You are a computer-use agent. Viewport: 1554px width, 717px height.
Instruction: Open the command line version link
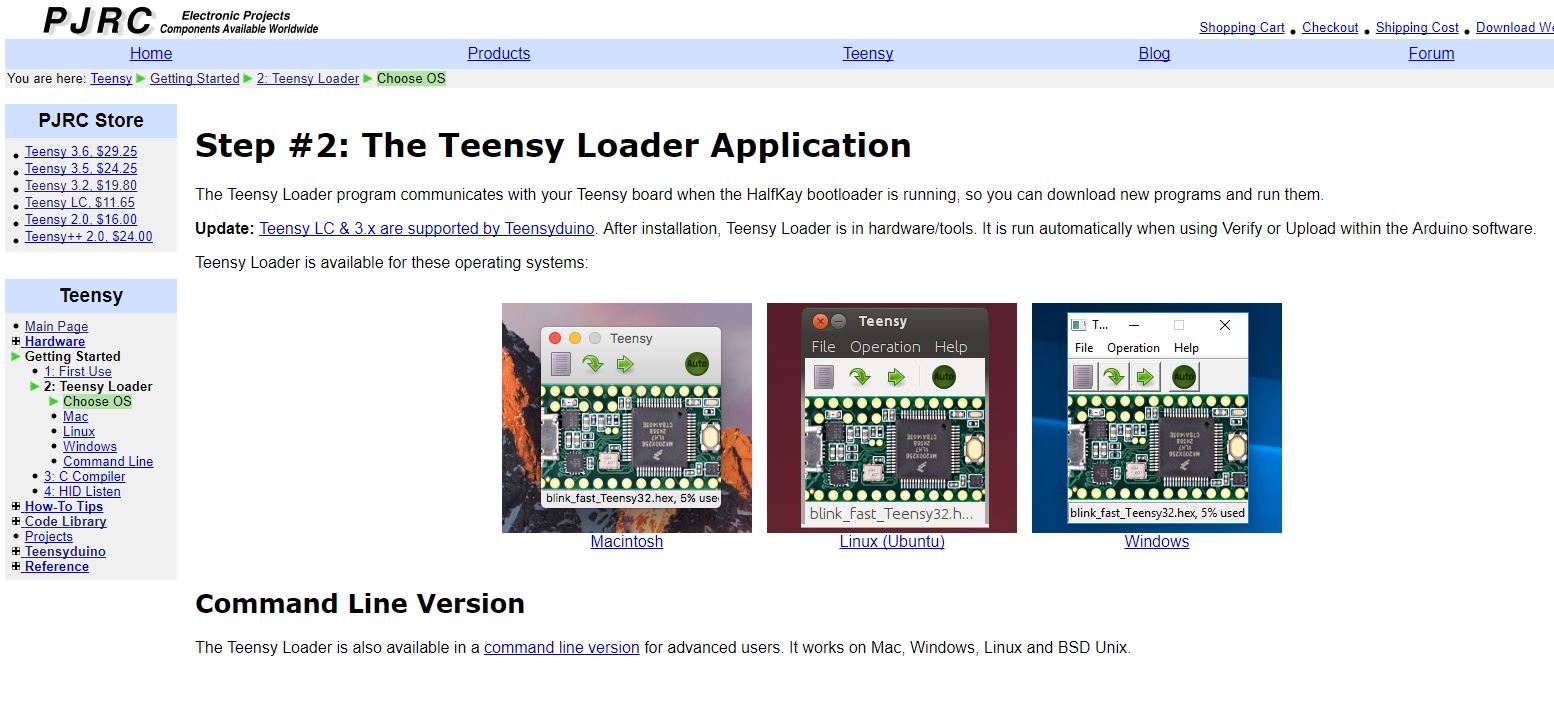click(562, 648)
